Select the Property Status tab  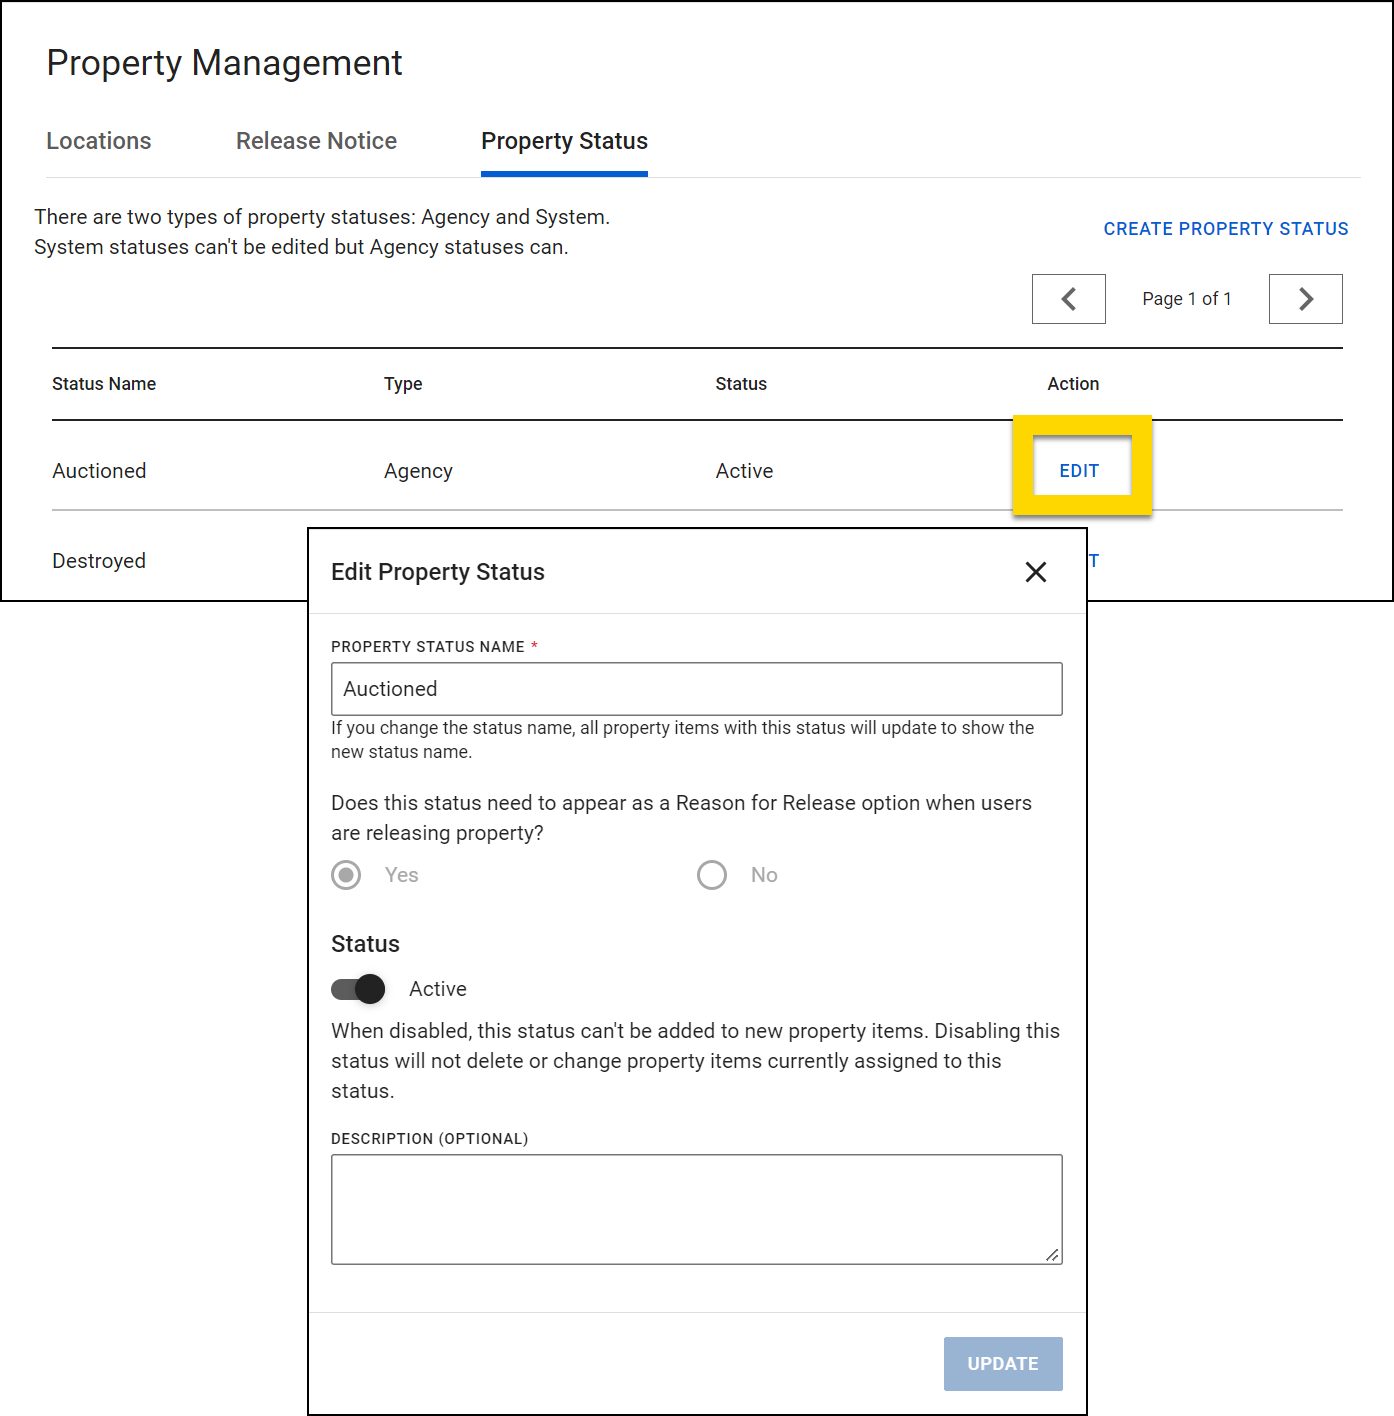(564, 141)
